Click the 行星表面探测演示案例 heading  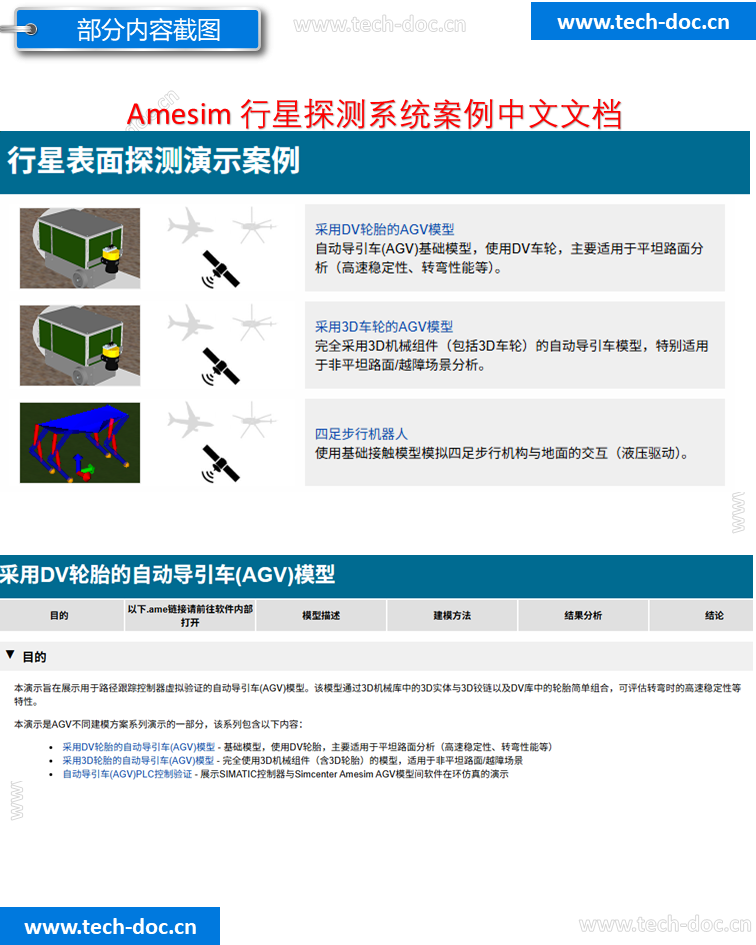click(153, 161)
